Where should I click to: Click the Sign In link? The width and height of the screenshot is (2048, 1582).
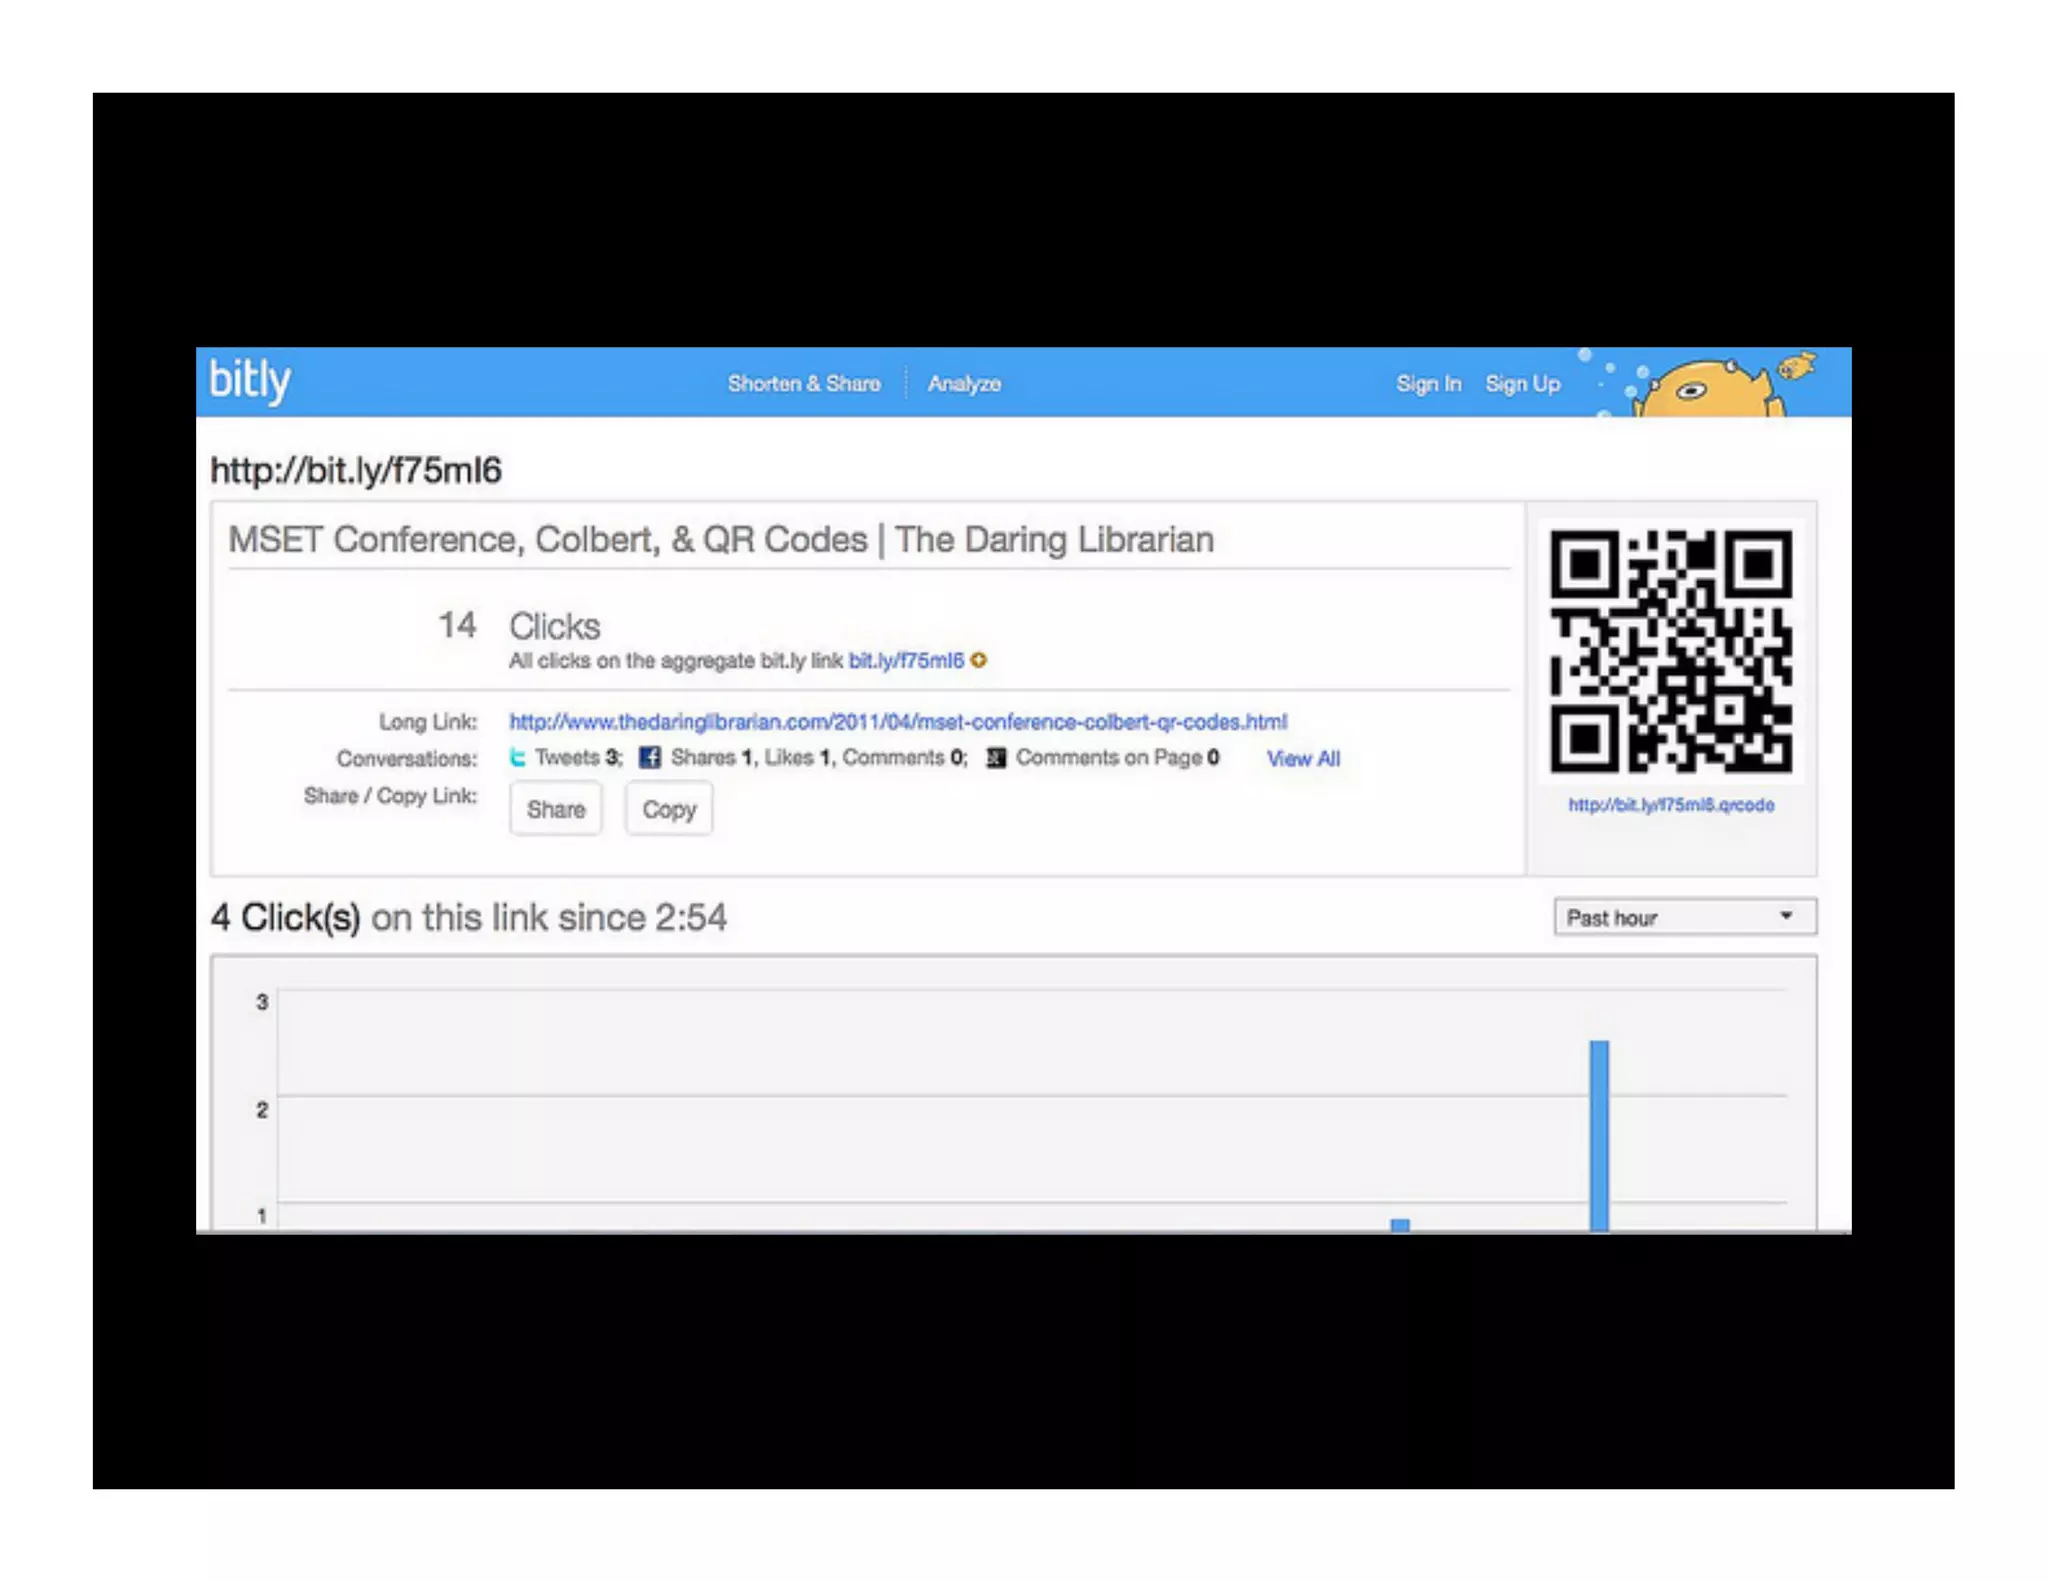click(1428, 383)
